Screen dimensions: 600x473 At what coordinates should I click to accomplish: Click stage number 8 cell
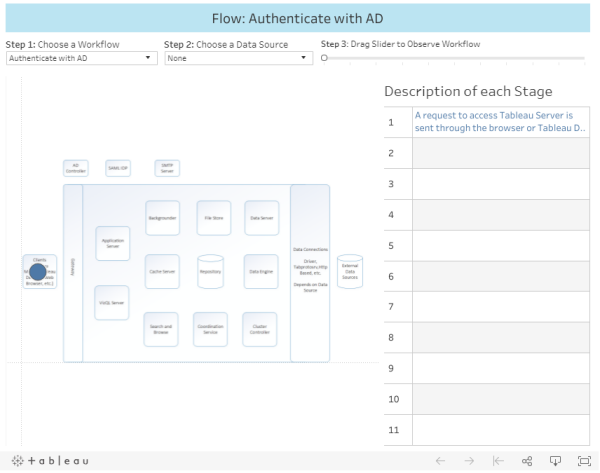click(398, 338)
